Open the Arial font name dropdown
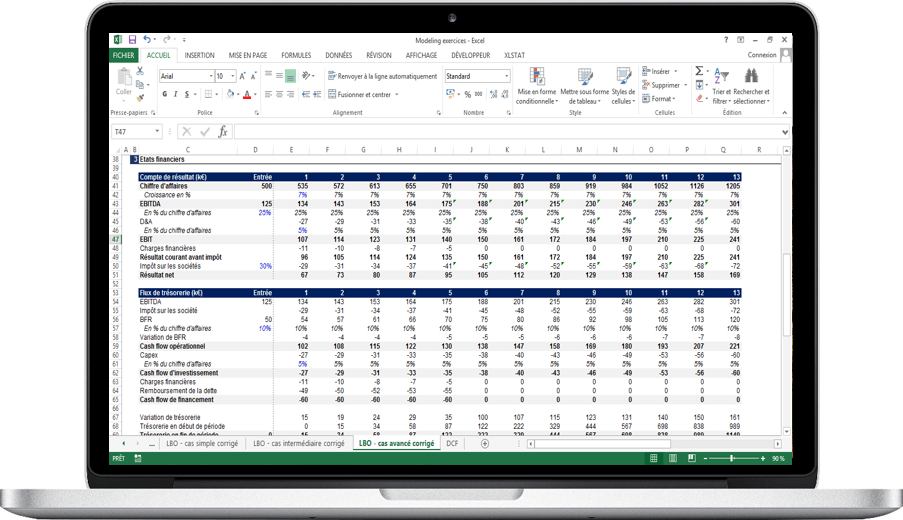 (211, 76)
